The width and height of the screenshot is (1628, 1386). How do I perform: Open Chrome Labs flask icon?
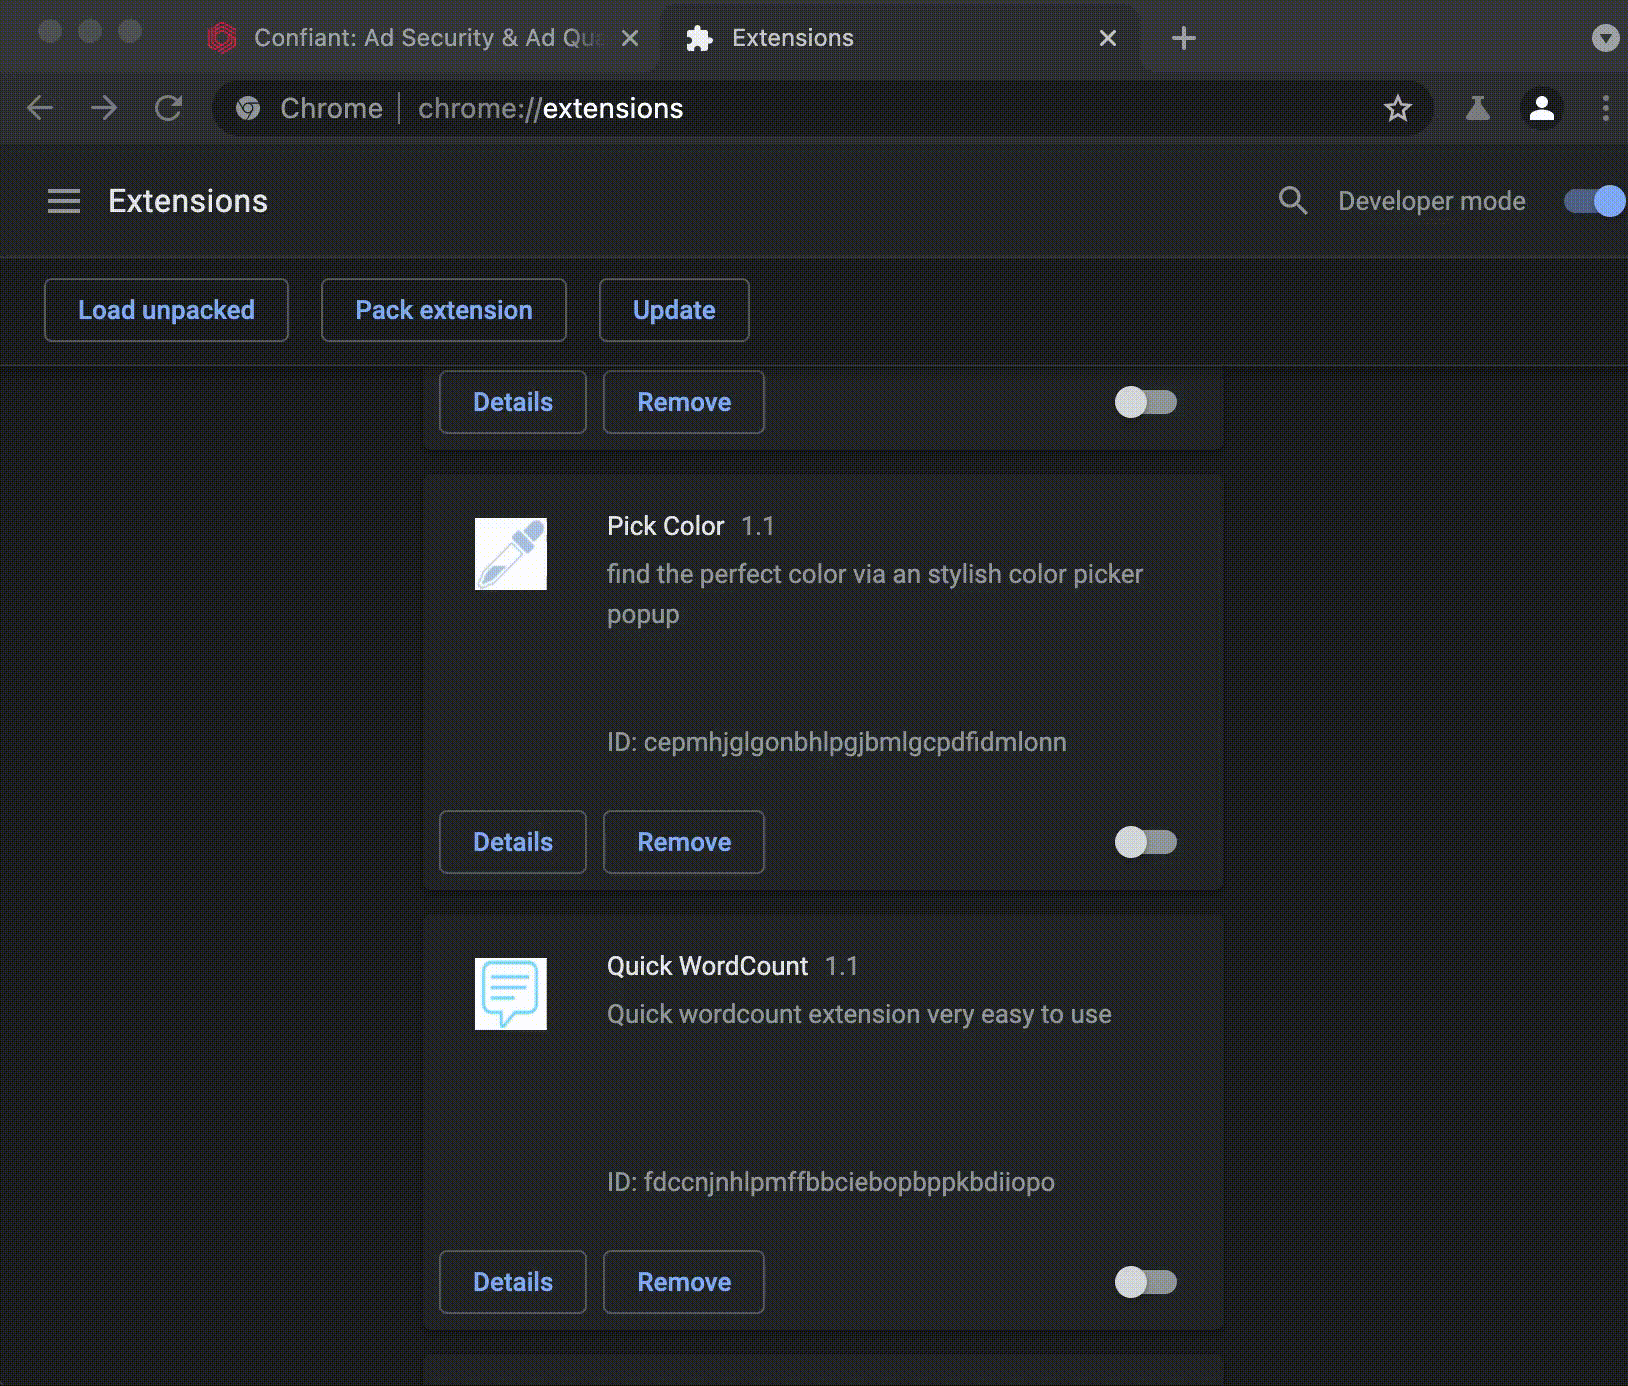1478,108
